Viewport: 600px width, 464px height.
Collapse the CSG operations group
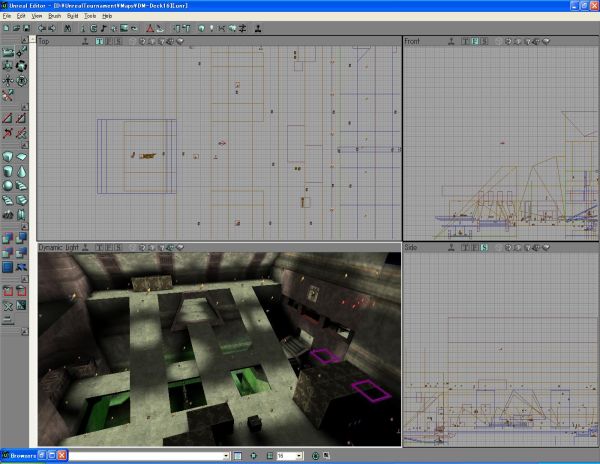pyautogui.click(x=24, y=226)
